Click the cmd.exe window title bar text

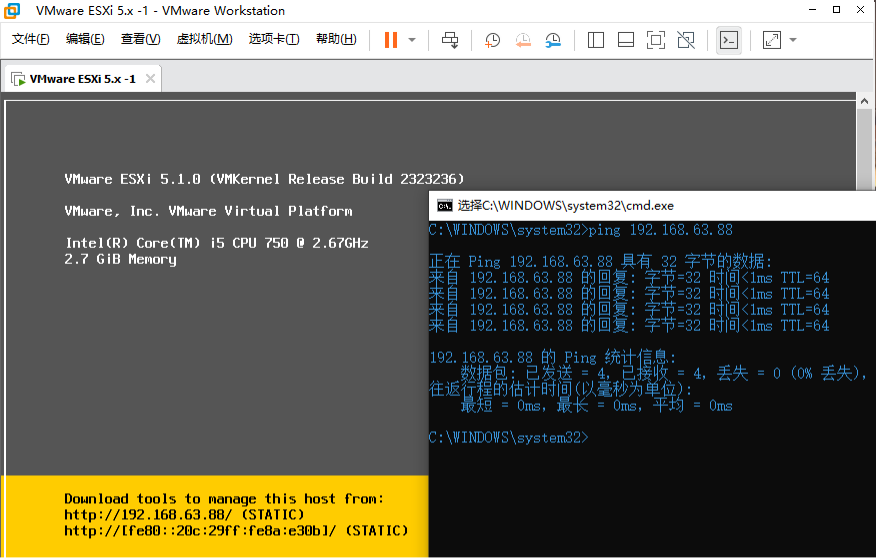click(565, 206)
